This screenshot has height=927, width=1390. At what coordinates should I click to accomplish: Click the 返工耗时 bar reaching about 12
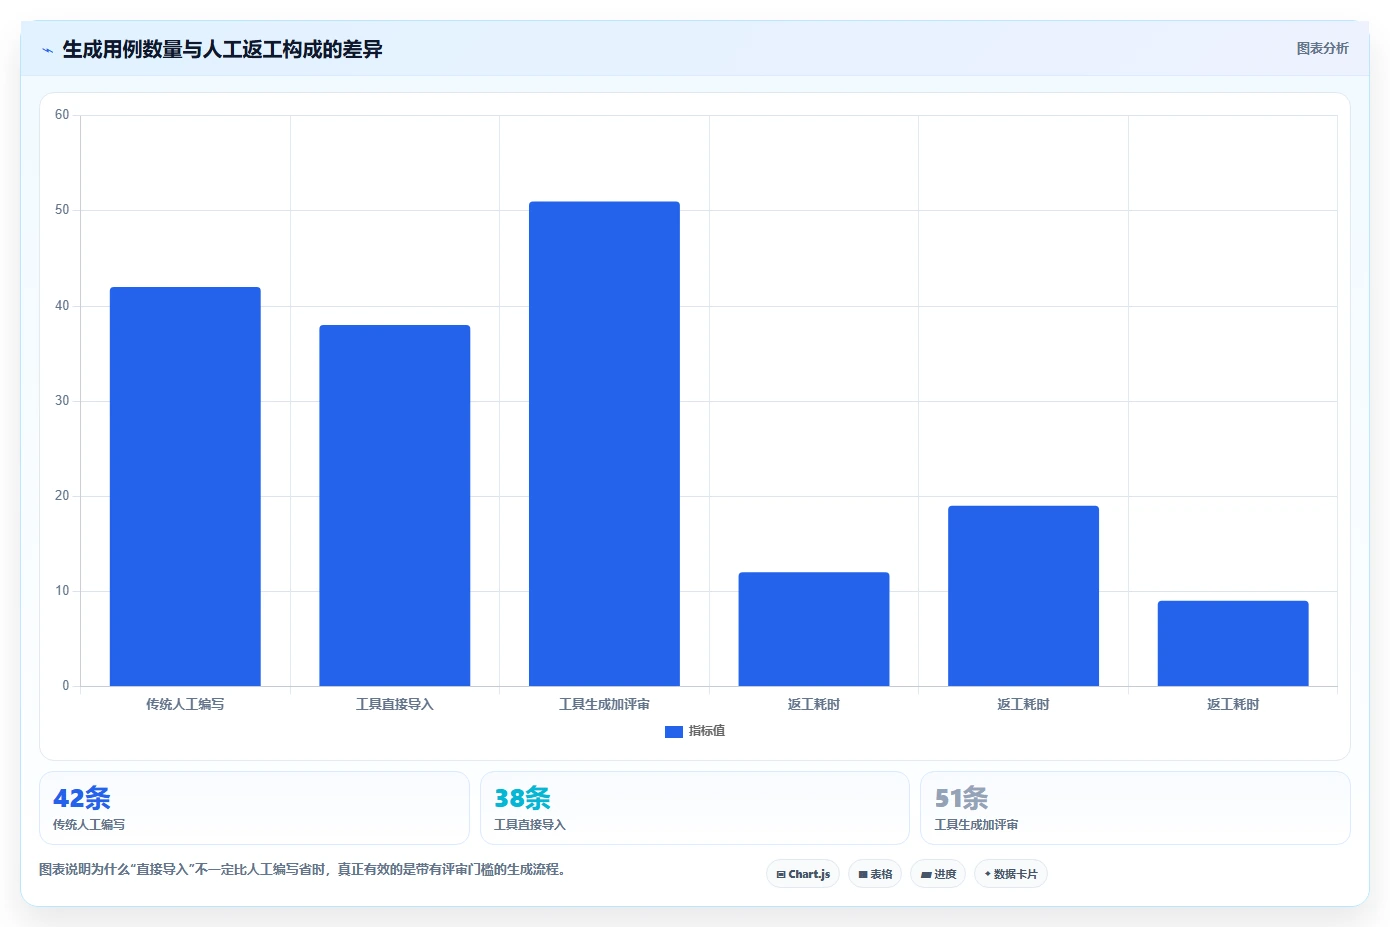pos(814,629)
